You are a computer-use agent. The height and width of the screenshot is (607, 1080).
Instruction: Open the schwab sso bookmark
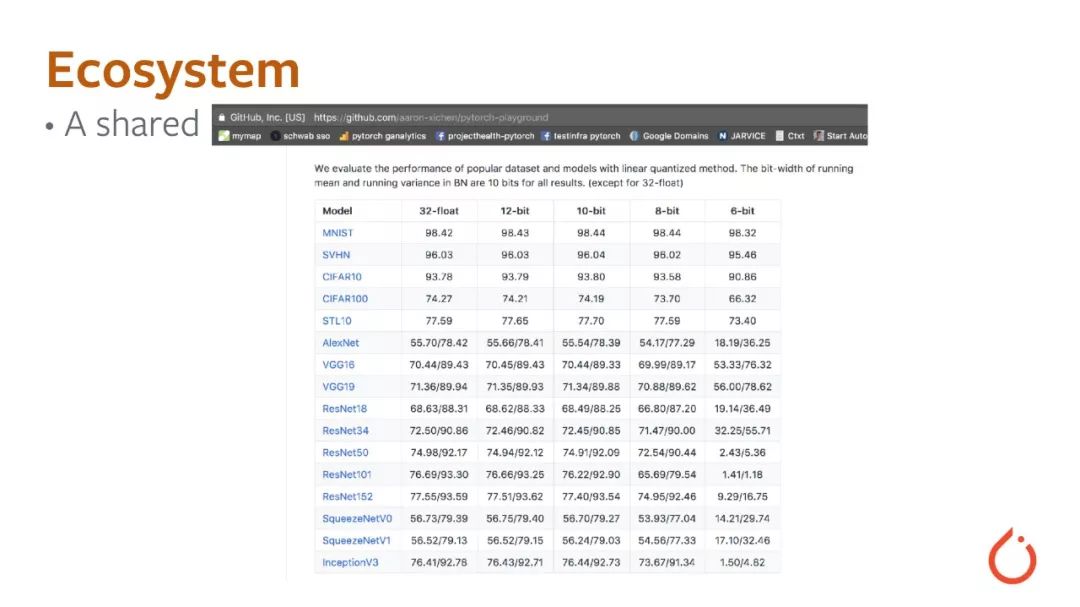point(300,136)
